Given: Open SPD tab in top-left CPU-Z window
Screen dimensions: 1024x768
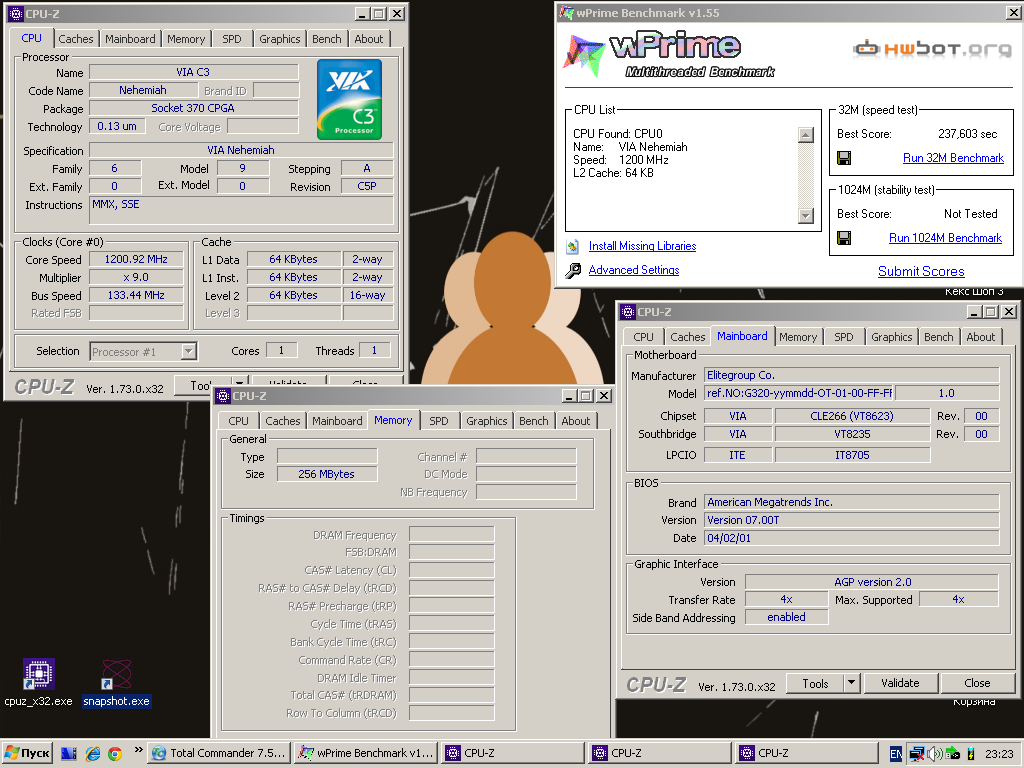Looking at the screenshot, I should 232,39.
